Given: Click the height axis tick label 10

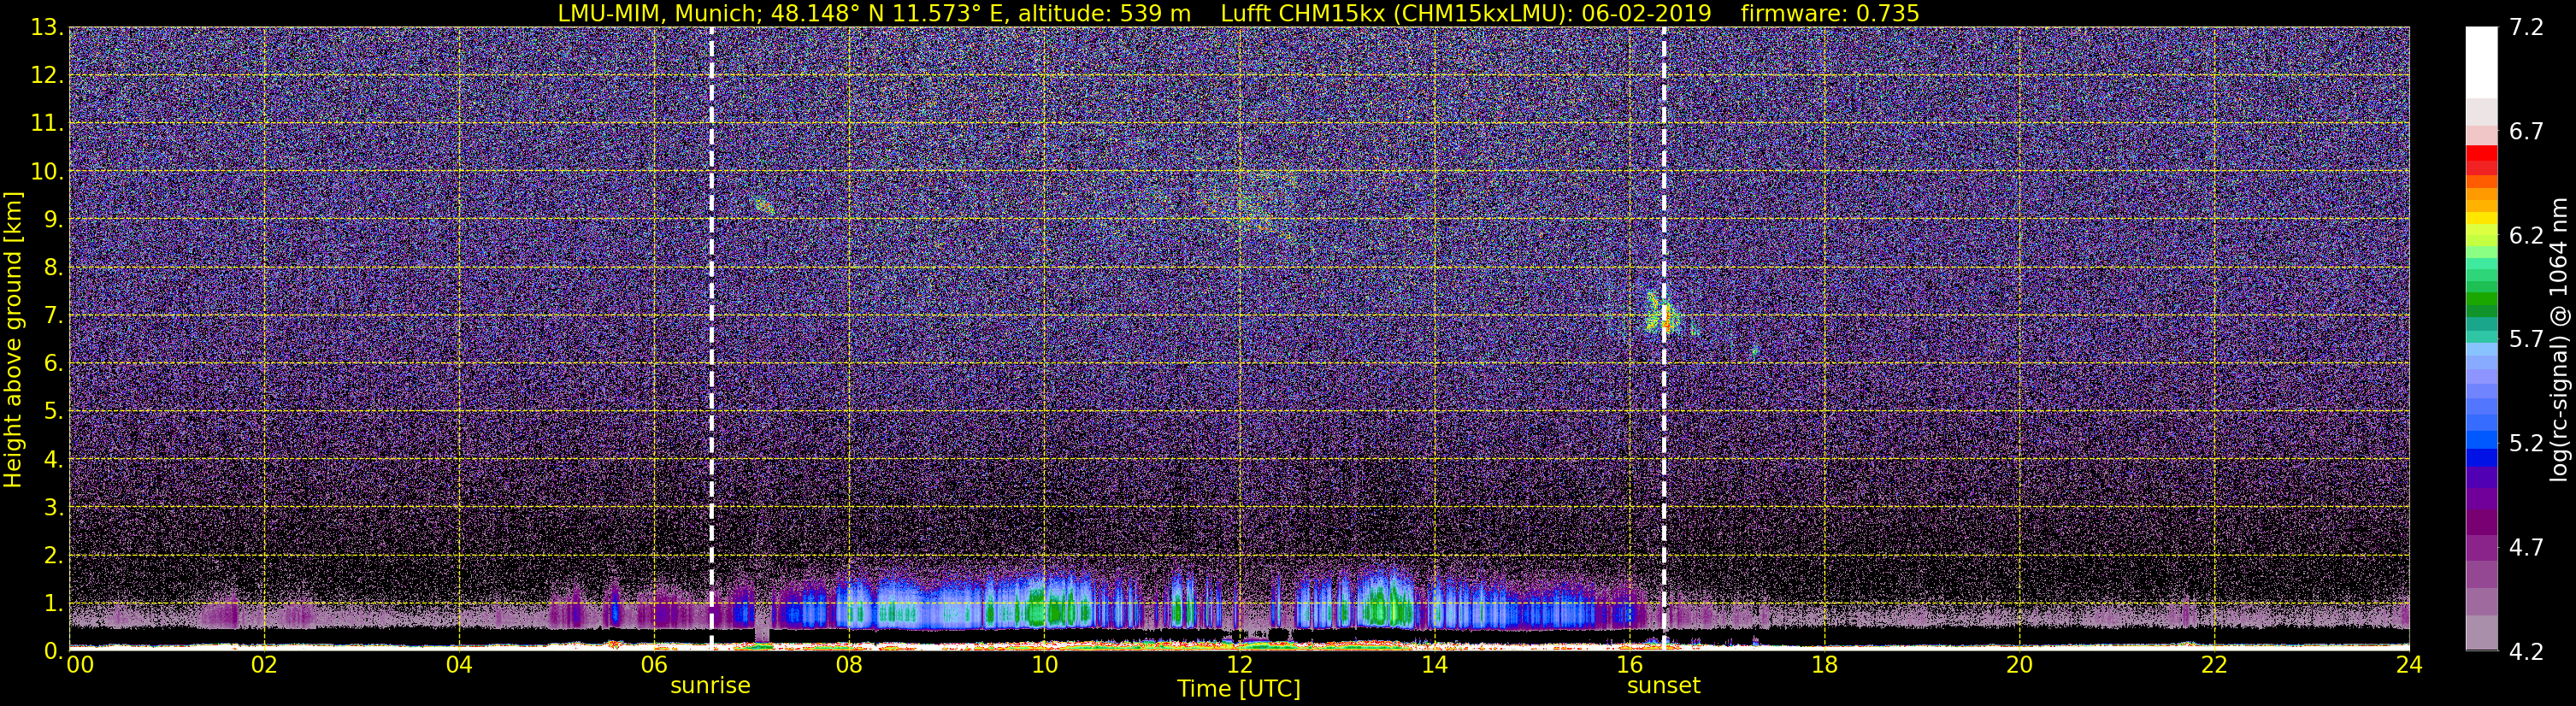Looking at the screenshot, I should click(x=46, y=171).
